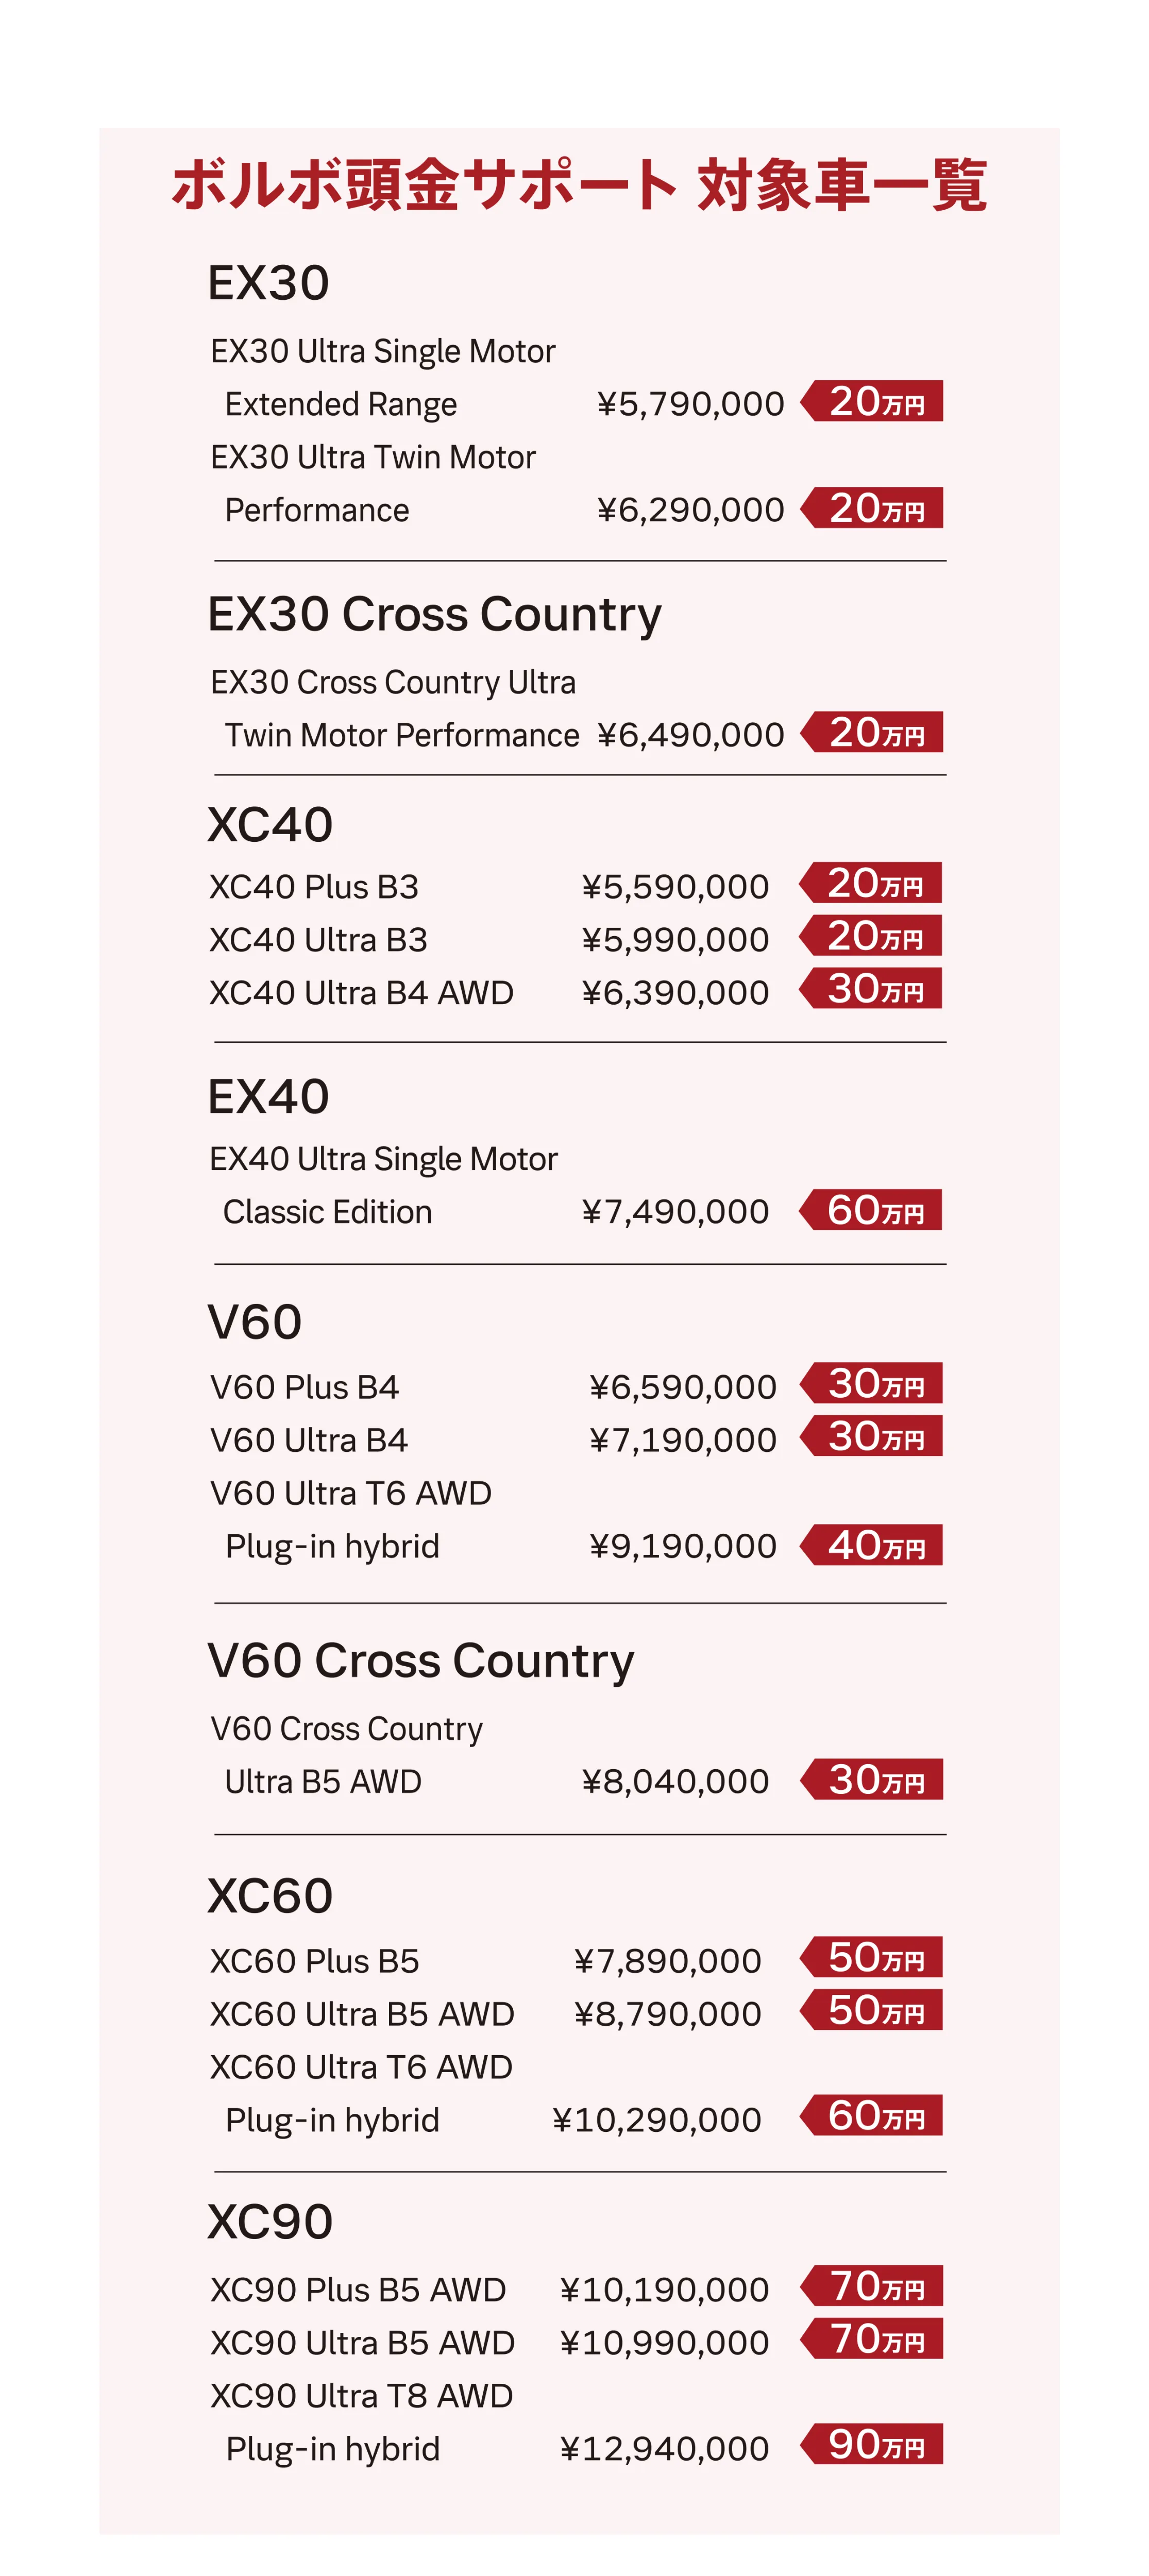Select the XC60 Ultra B5 AWD model name
Image resolution: width=1149 pixels, height=2576 pixels.
[362, 2014]
